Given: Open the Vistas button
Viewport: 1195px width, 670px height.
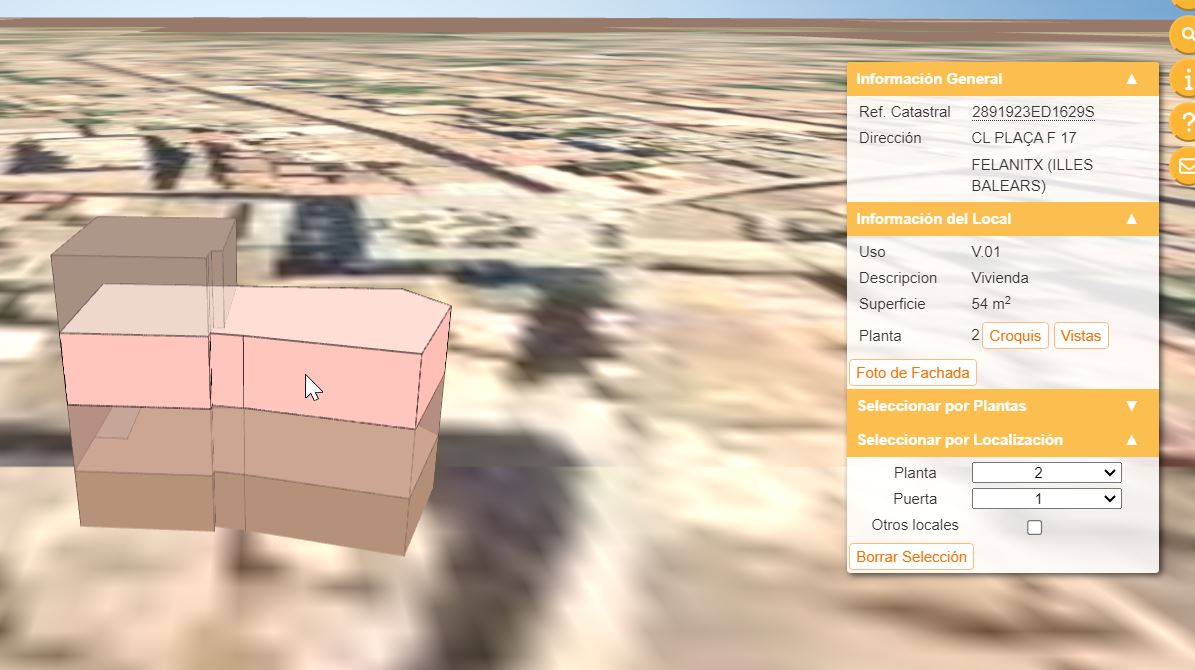Looking at the screenshot, I should point(1080,336).
